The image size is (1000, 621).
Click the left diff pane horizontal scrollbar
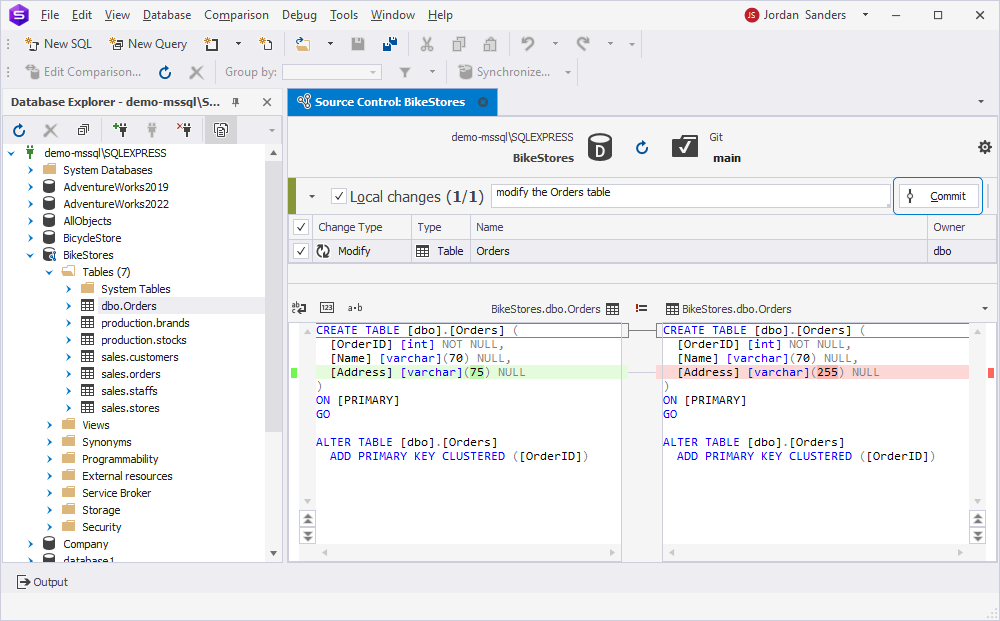[x=468, y=553]
